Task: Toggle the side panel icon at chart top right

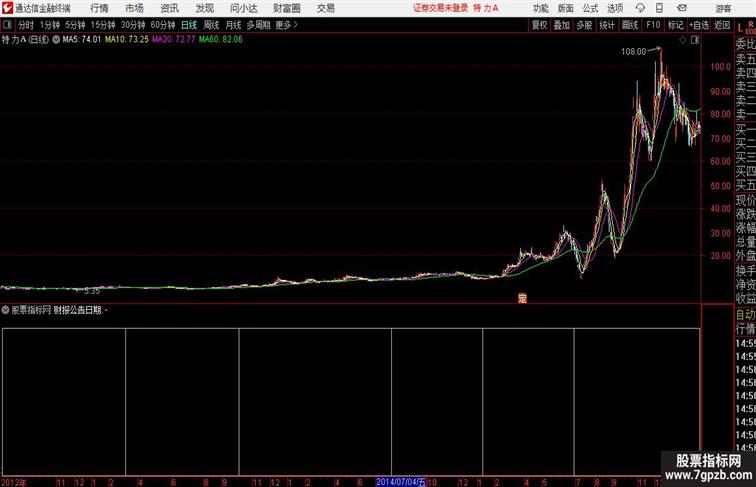Action: pos(695,40)
